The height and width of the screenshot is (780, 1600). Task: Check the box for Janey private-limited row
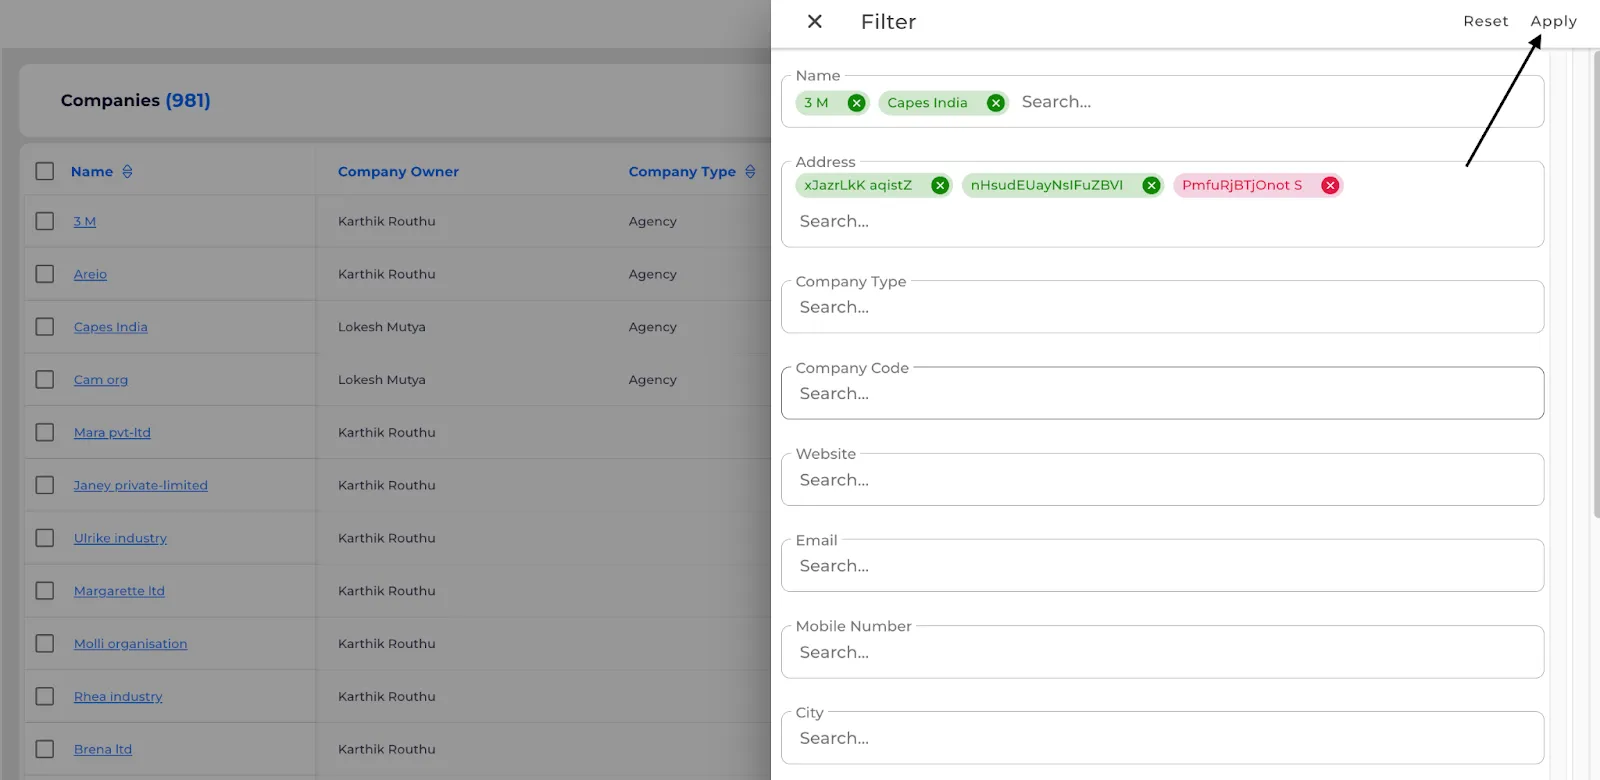[45, 485]
